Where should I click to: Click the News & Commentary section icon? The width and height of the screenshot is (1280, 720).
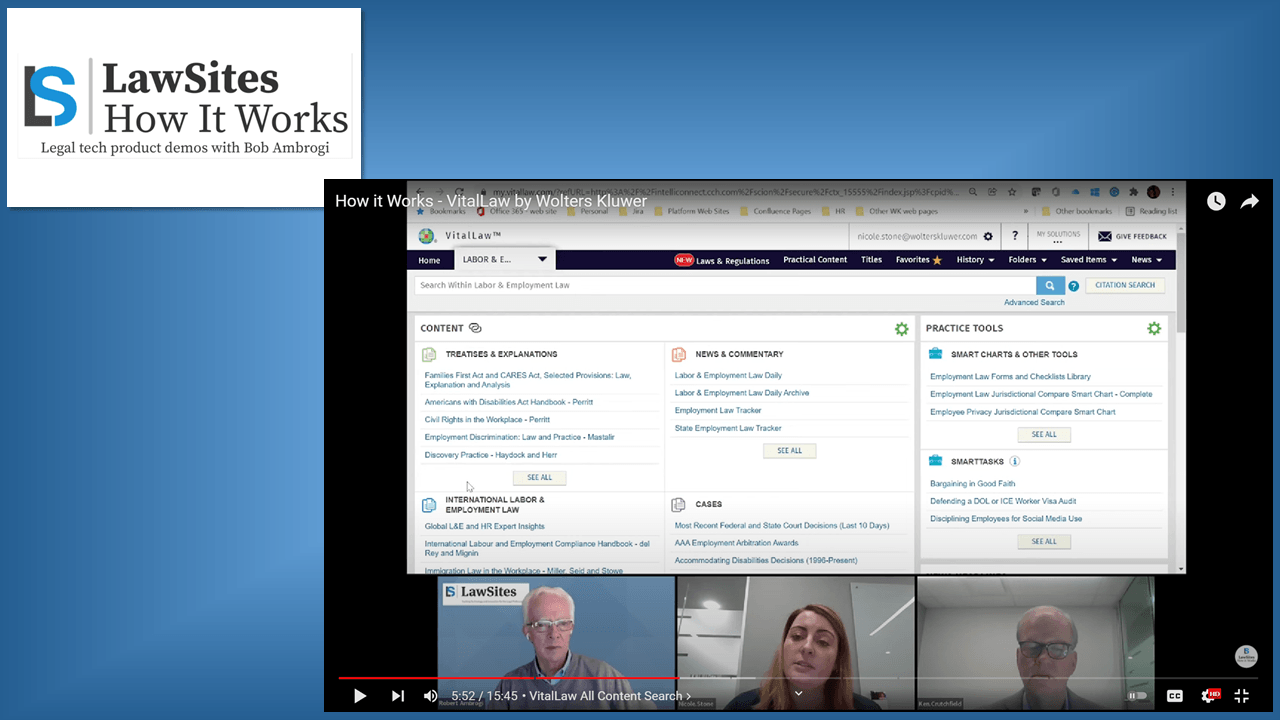pyautogui.click(x=679, y=354)
